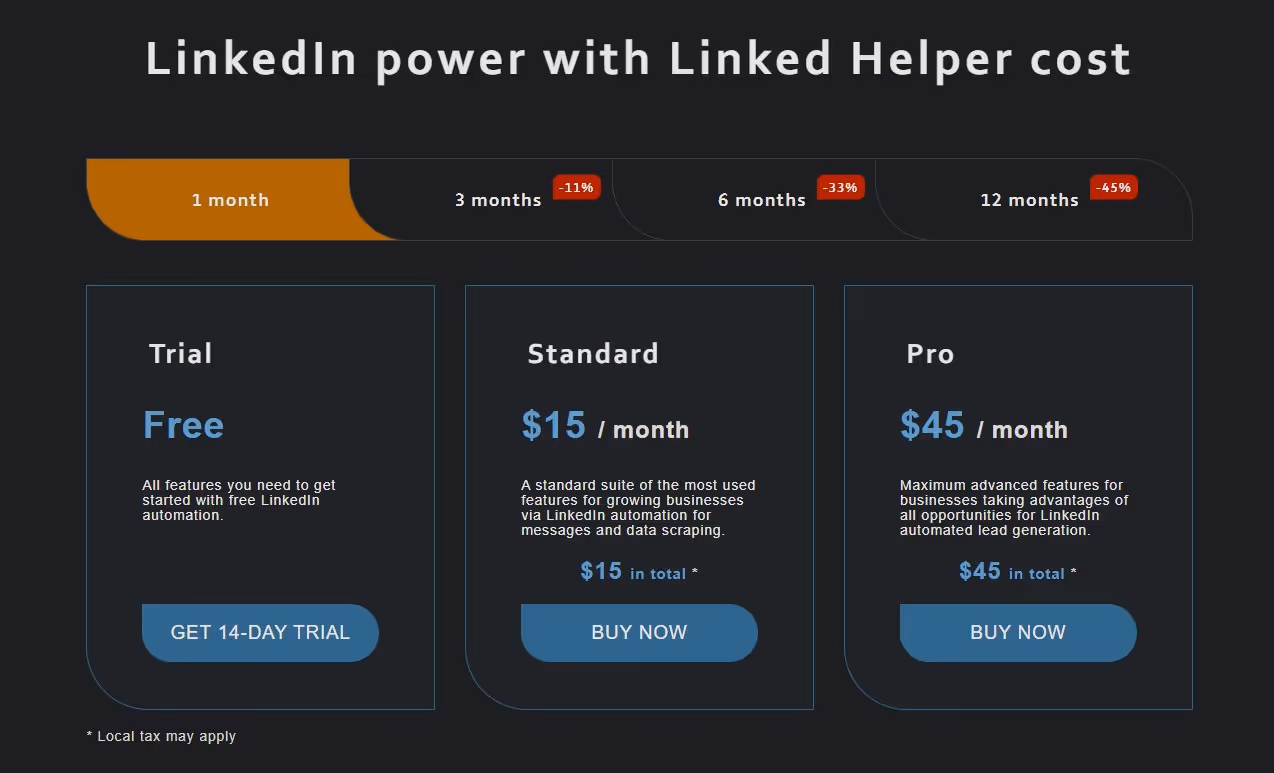Click the Free price label

[x=183, y=424]
